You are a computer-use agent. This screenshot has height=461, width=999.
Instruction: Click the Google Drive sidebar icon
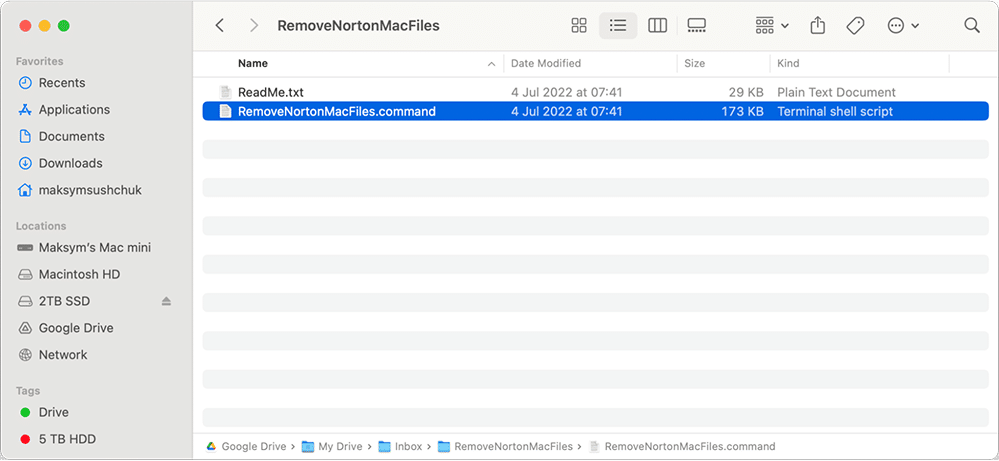(x=25, y=328)
